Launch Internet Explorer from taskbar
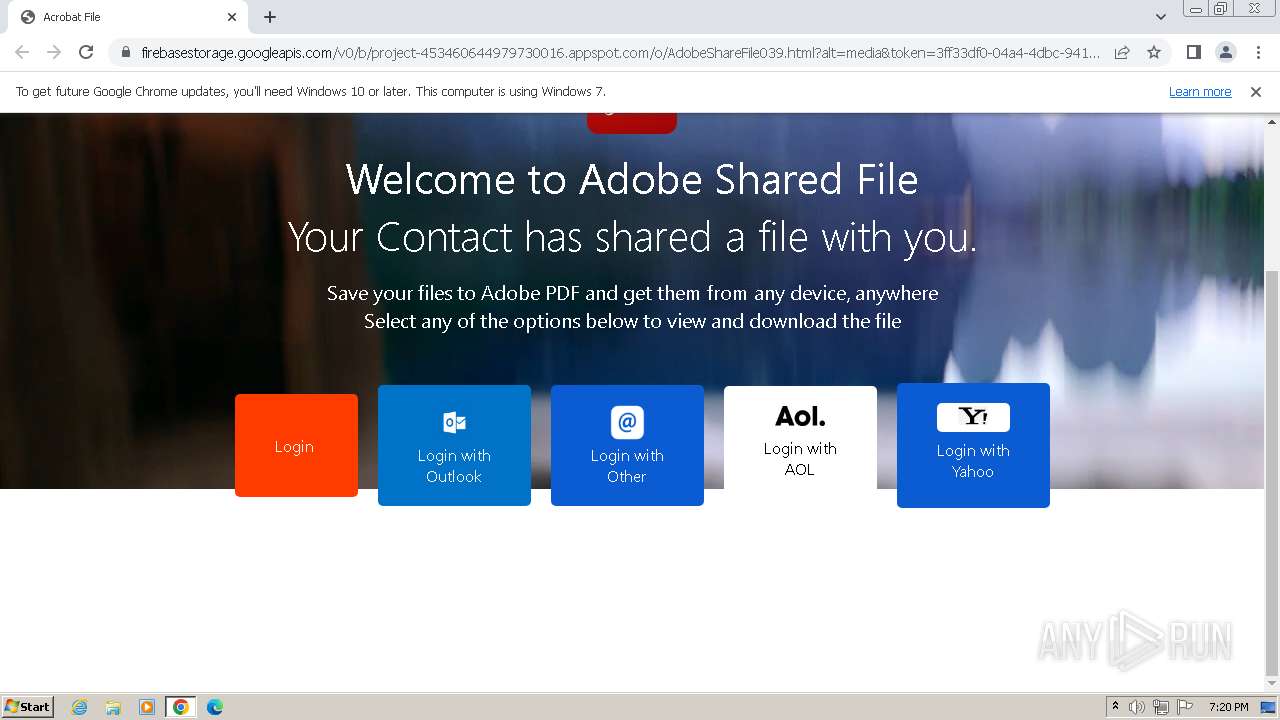 click(x=80, y=707)
